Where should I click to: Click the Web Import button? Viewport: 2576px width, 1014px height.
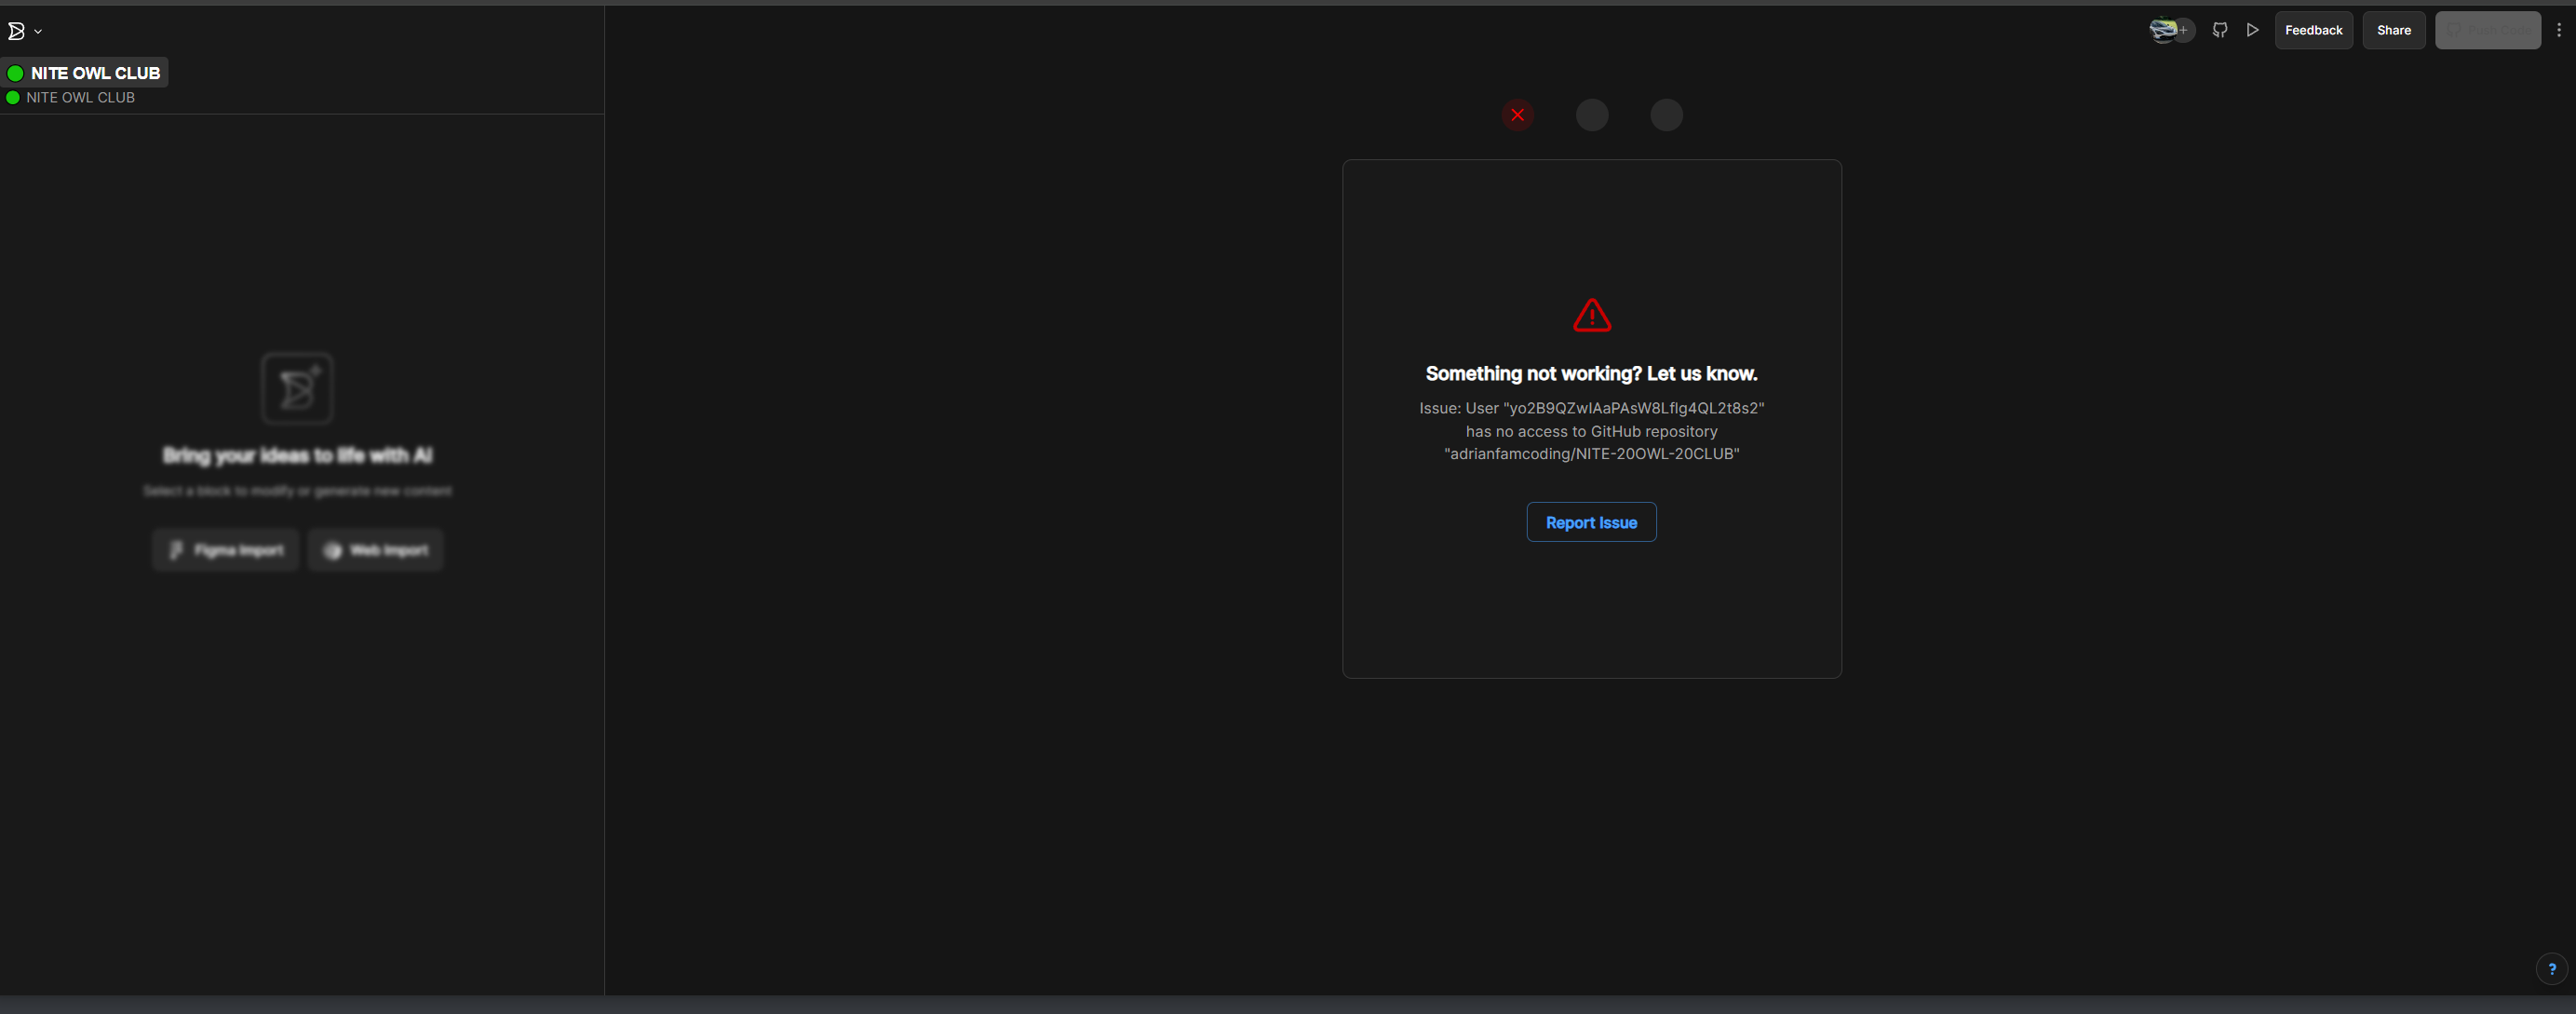pyautogui.click(x=375, y=550)
